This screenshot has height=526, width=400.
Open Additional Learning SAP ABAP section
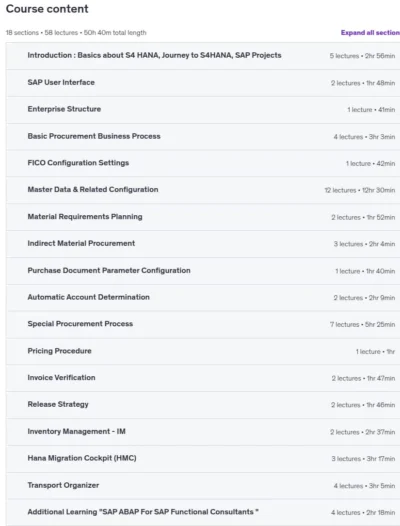203,512
